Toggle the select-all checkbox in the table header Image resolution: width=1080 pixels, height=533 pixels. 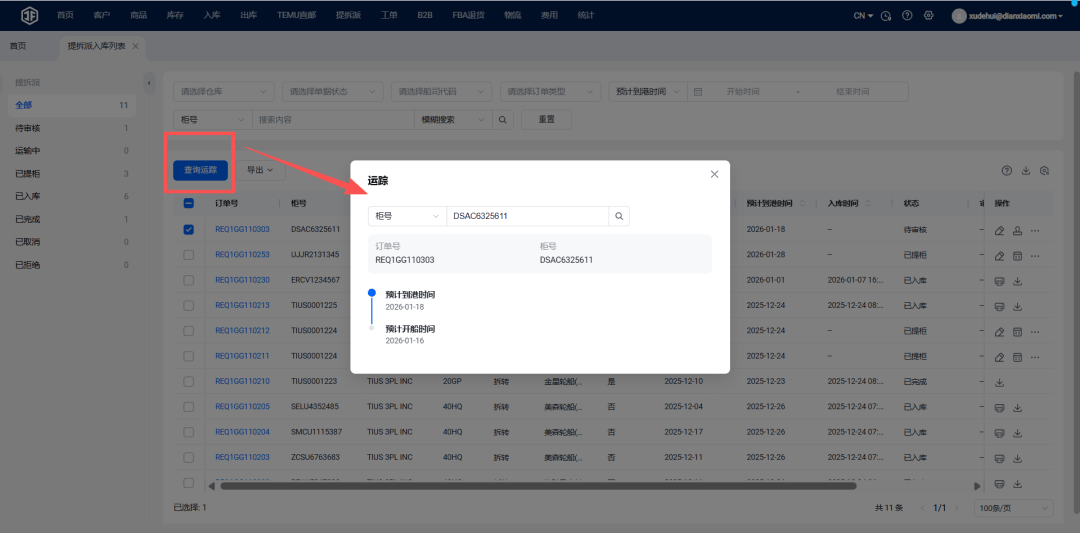[x=189, y=203]
